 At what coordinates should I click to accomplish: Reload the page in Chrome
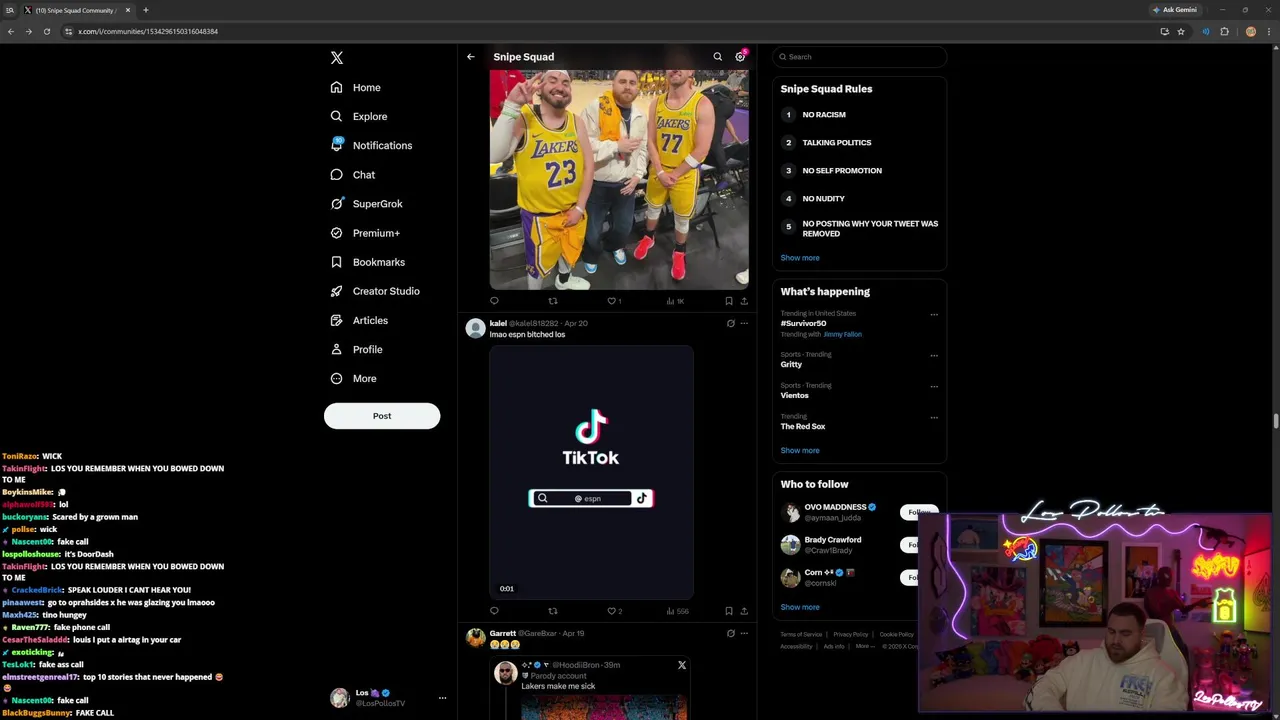pyautogui.click(x=46, y=32)
